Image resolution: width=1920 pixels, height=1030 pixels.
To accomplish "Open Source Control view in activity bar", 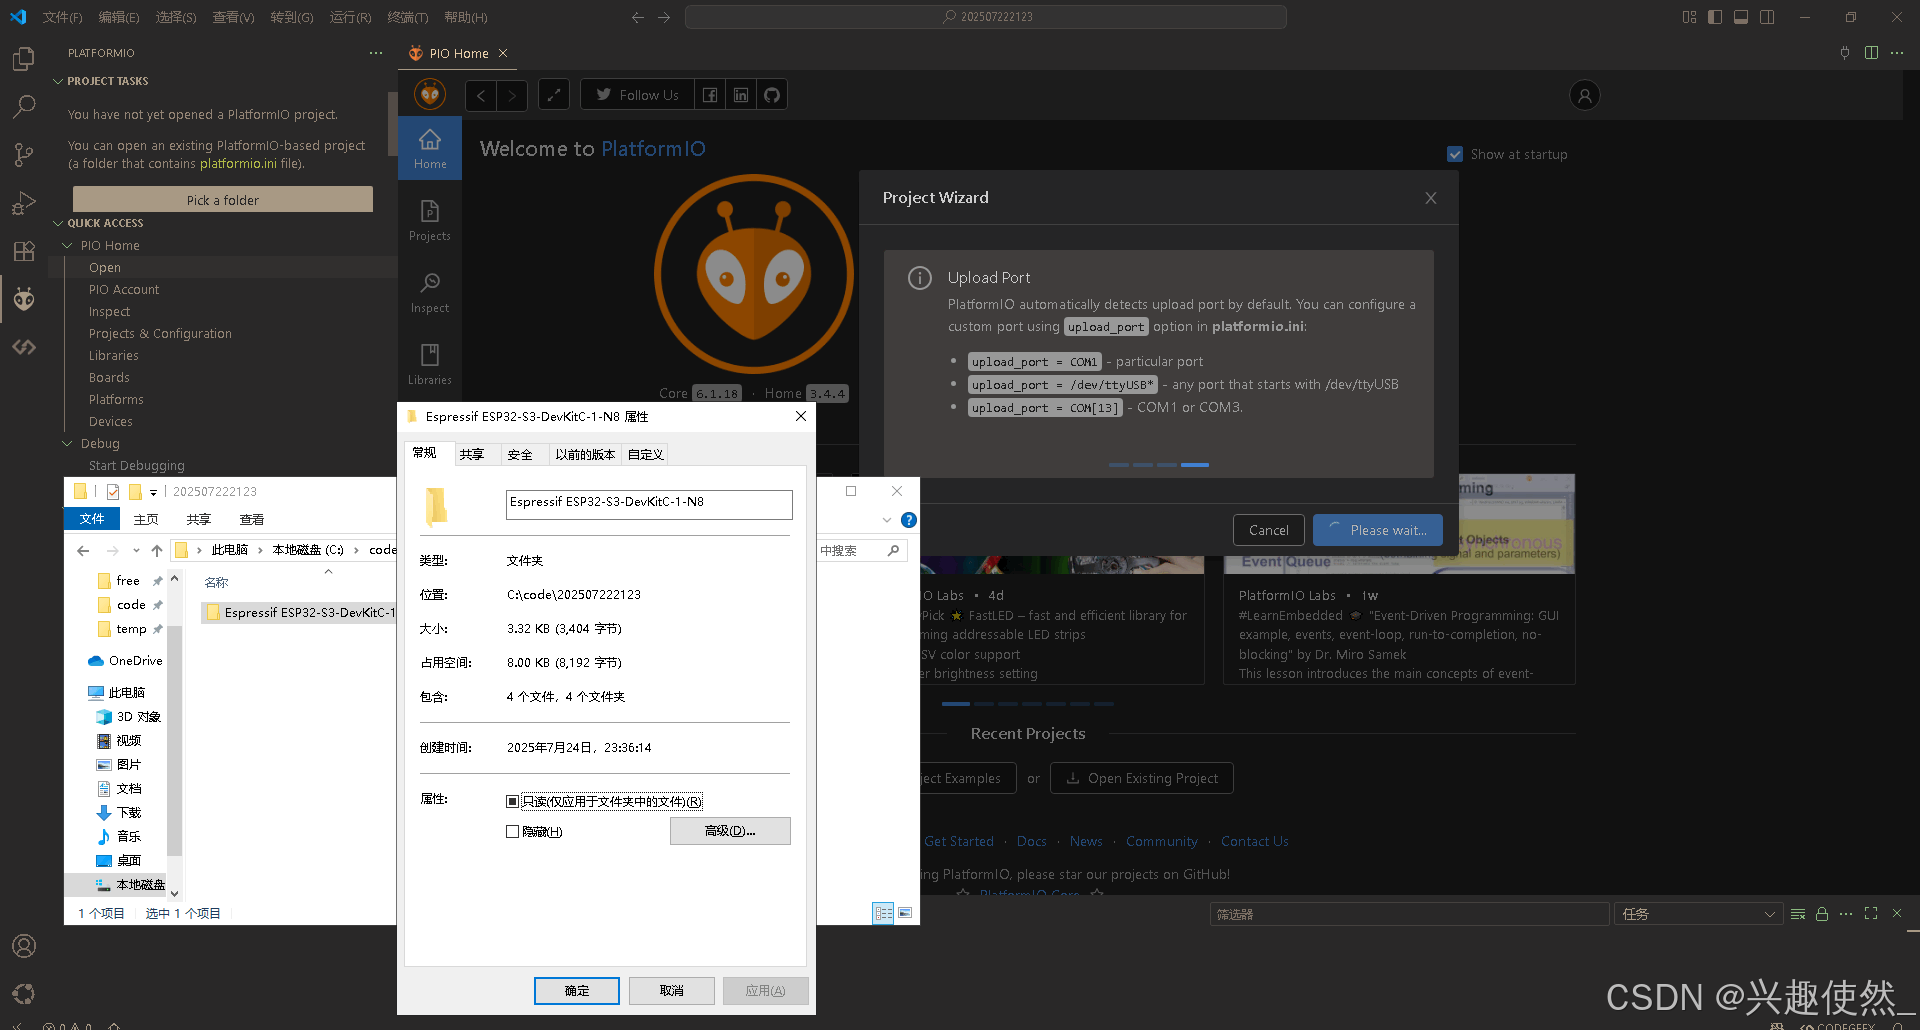I will [x=24, y=154].
